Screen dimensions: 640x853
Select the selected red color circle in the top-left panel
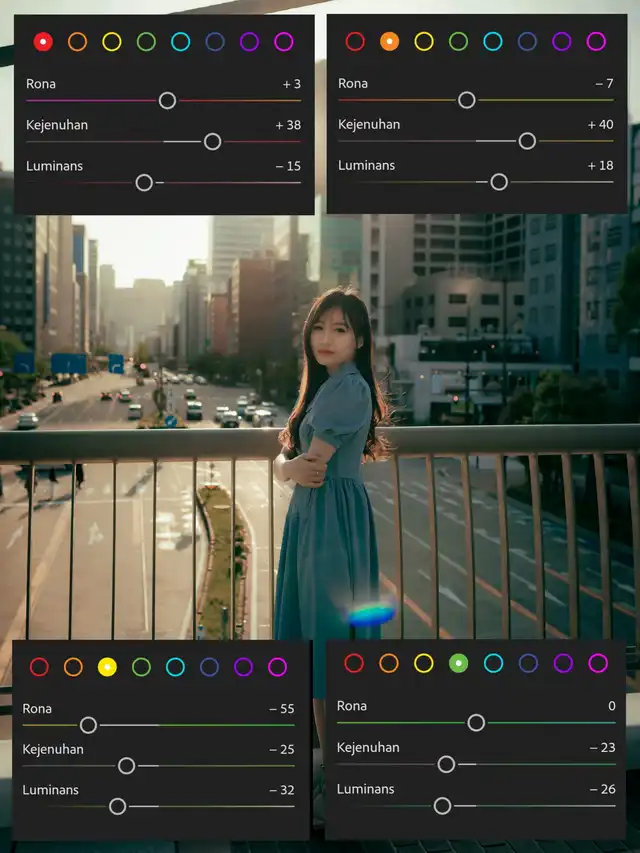click(x=43, y=41)
